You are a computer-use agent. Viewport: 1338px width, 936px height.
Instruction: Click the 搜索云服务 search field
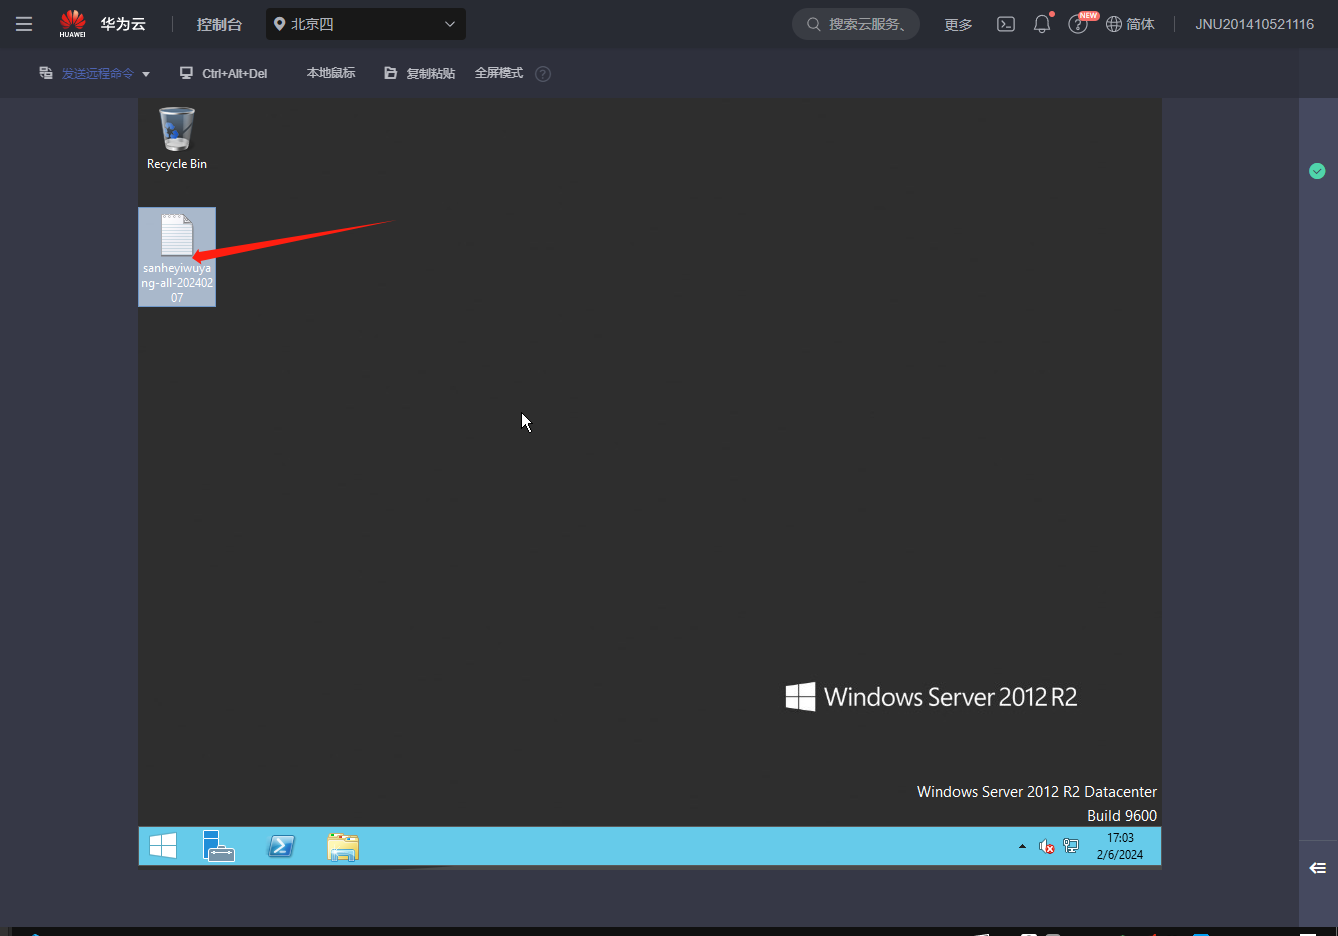click(x=856, y=24)
